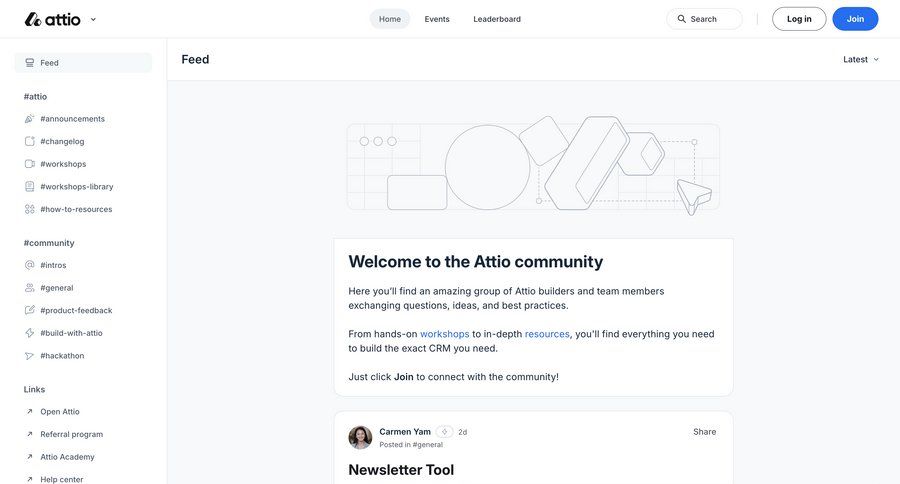
Task: Share Carmen Yam's post
Action: tap(704, 432)
